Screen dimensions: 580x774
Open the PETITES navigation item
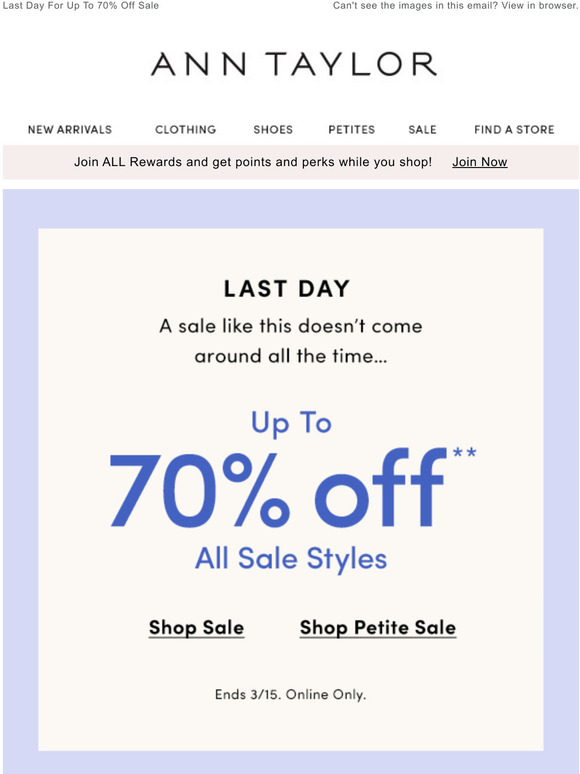click(351, 130)
